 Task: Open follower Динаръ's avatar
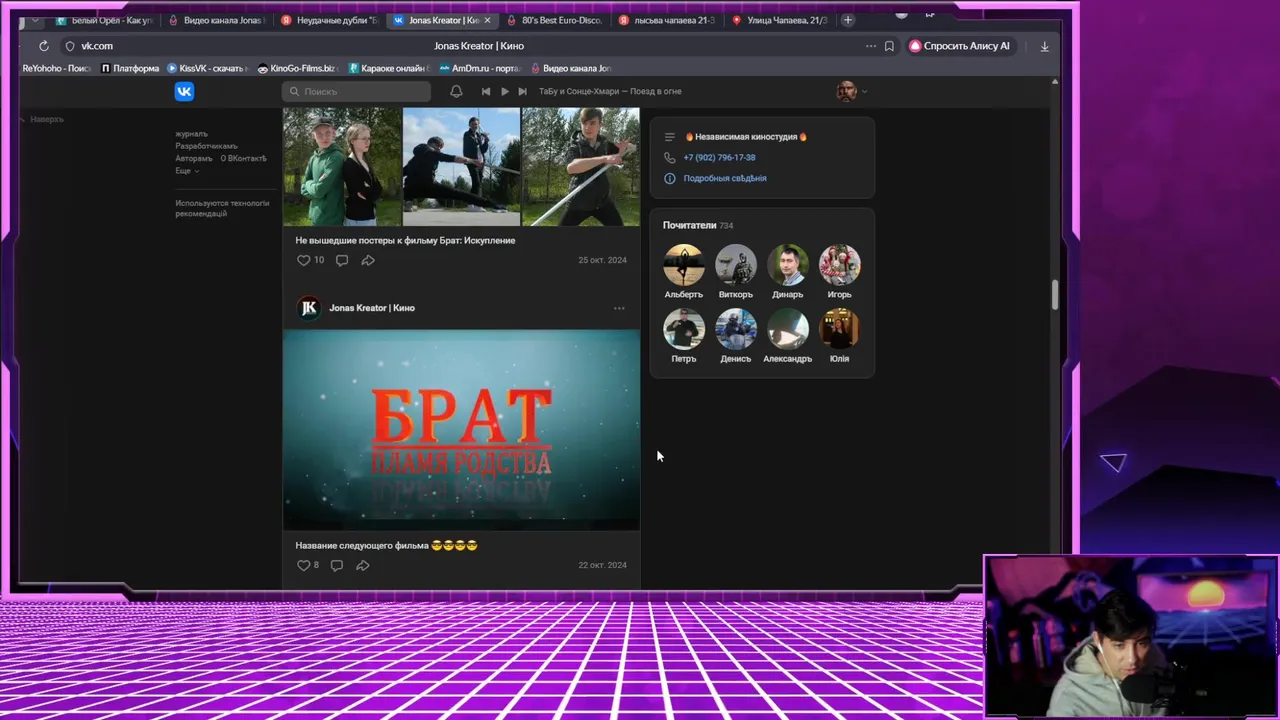tap(788, 265)
